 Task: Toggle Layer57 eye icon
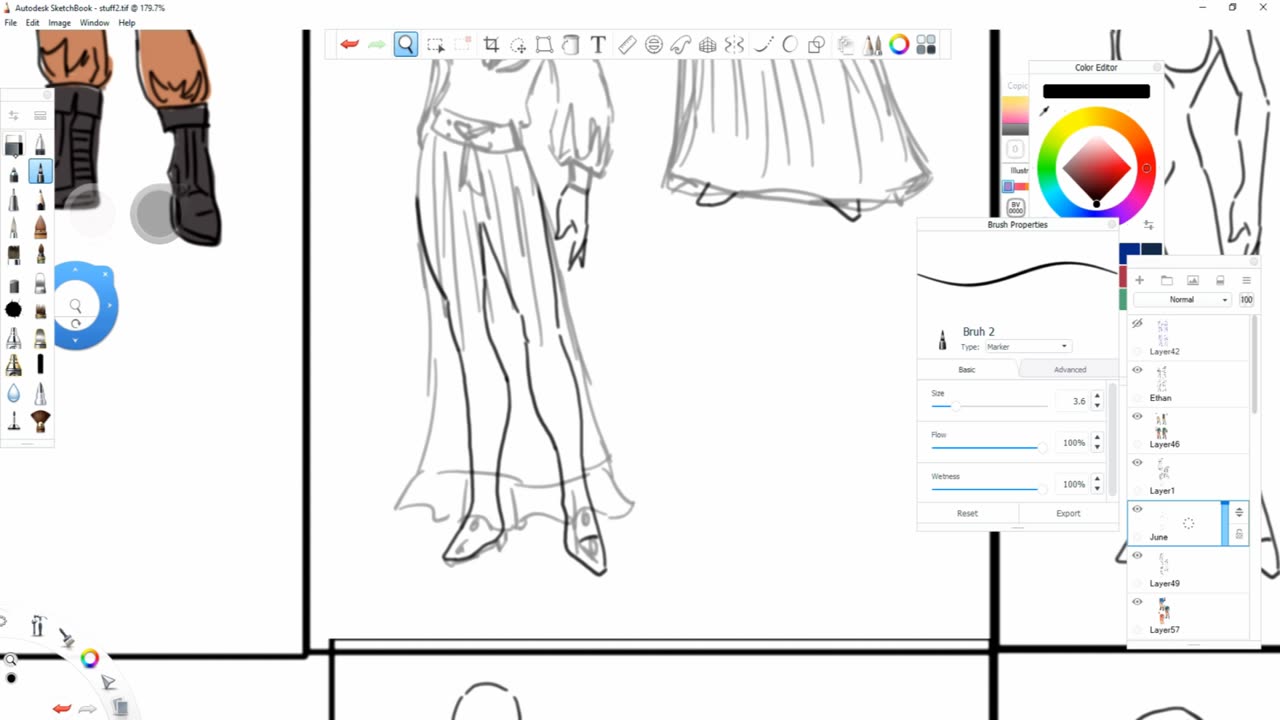click(1137, 602)
